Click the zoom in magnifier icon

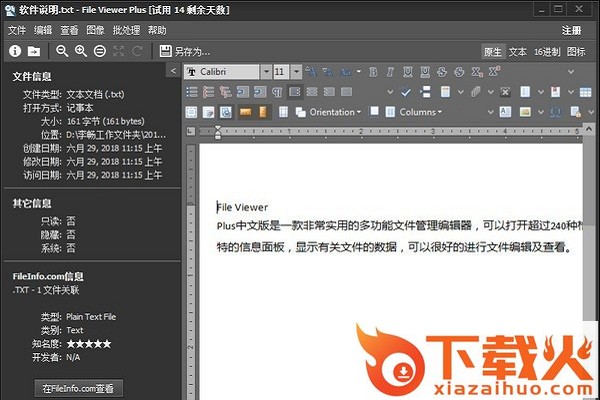click(x=81, y=51)
